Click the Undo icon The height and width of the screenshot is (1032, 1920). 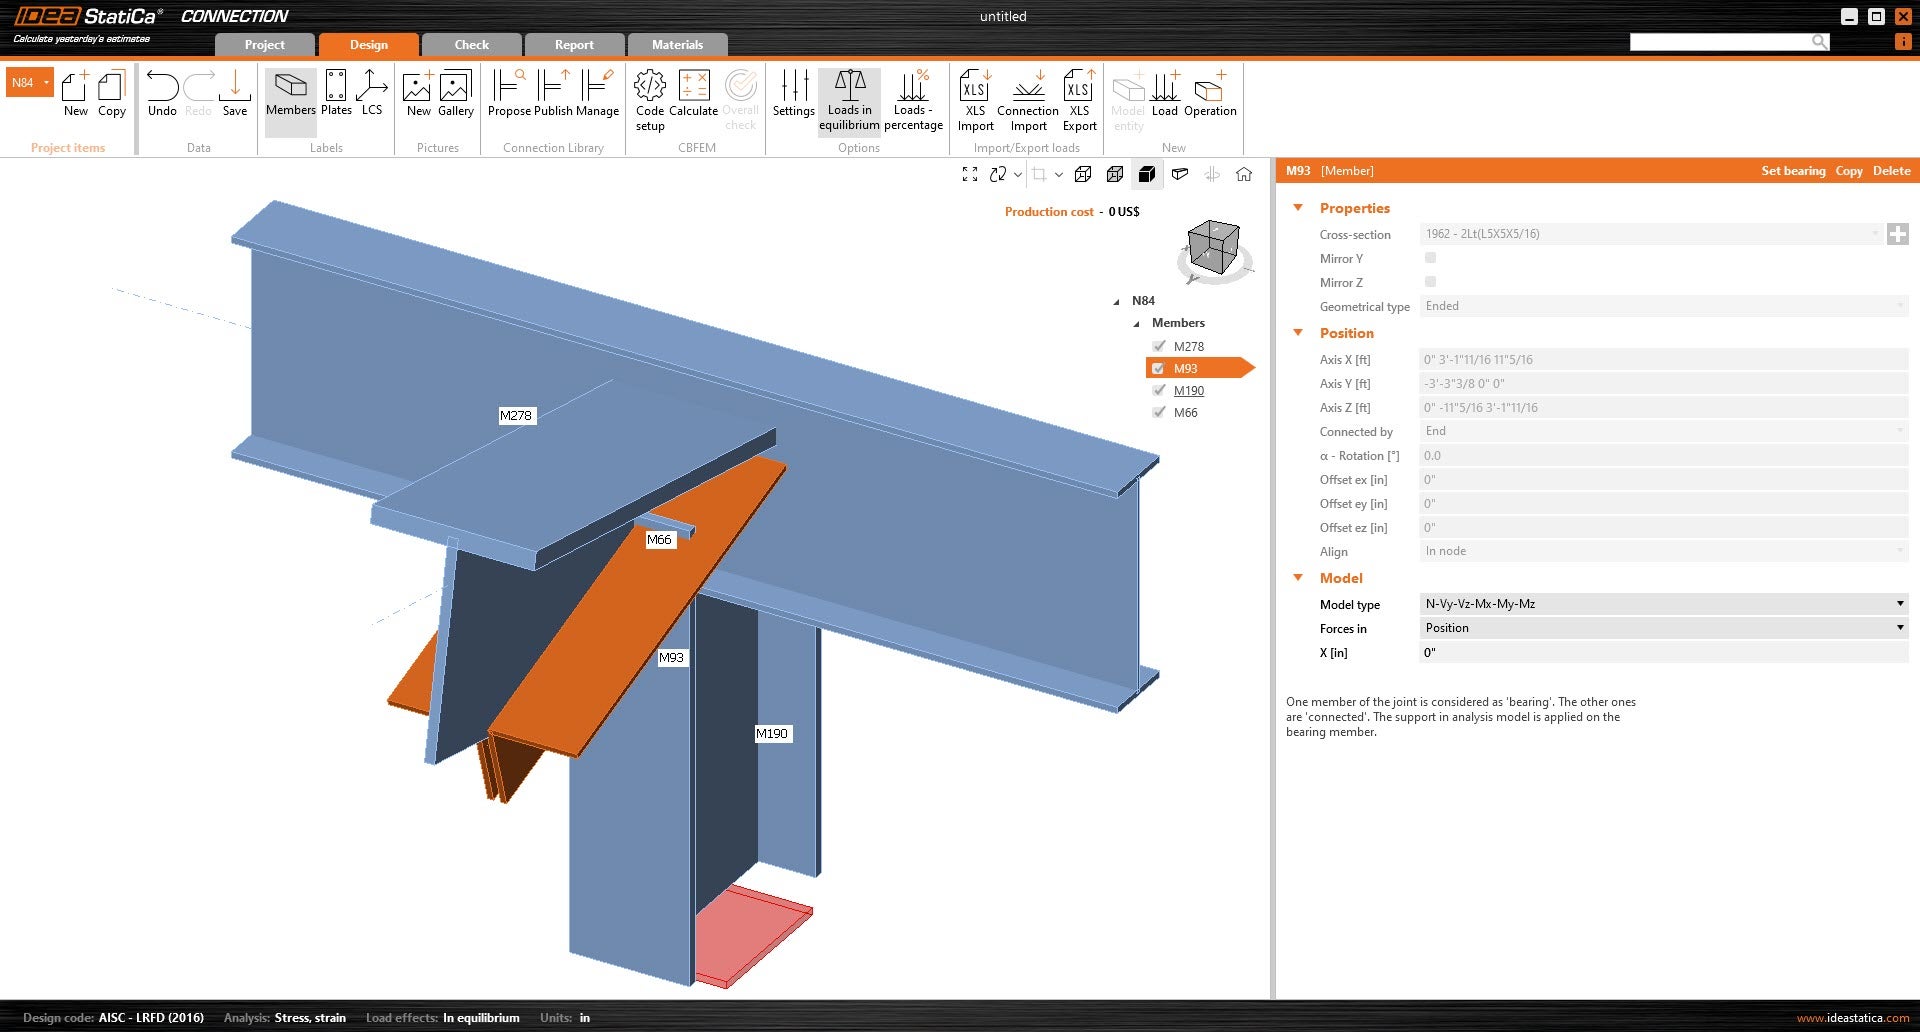(x=162, y=95)
